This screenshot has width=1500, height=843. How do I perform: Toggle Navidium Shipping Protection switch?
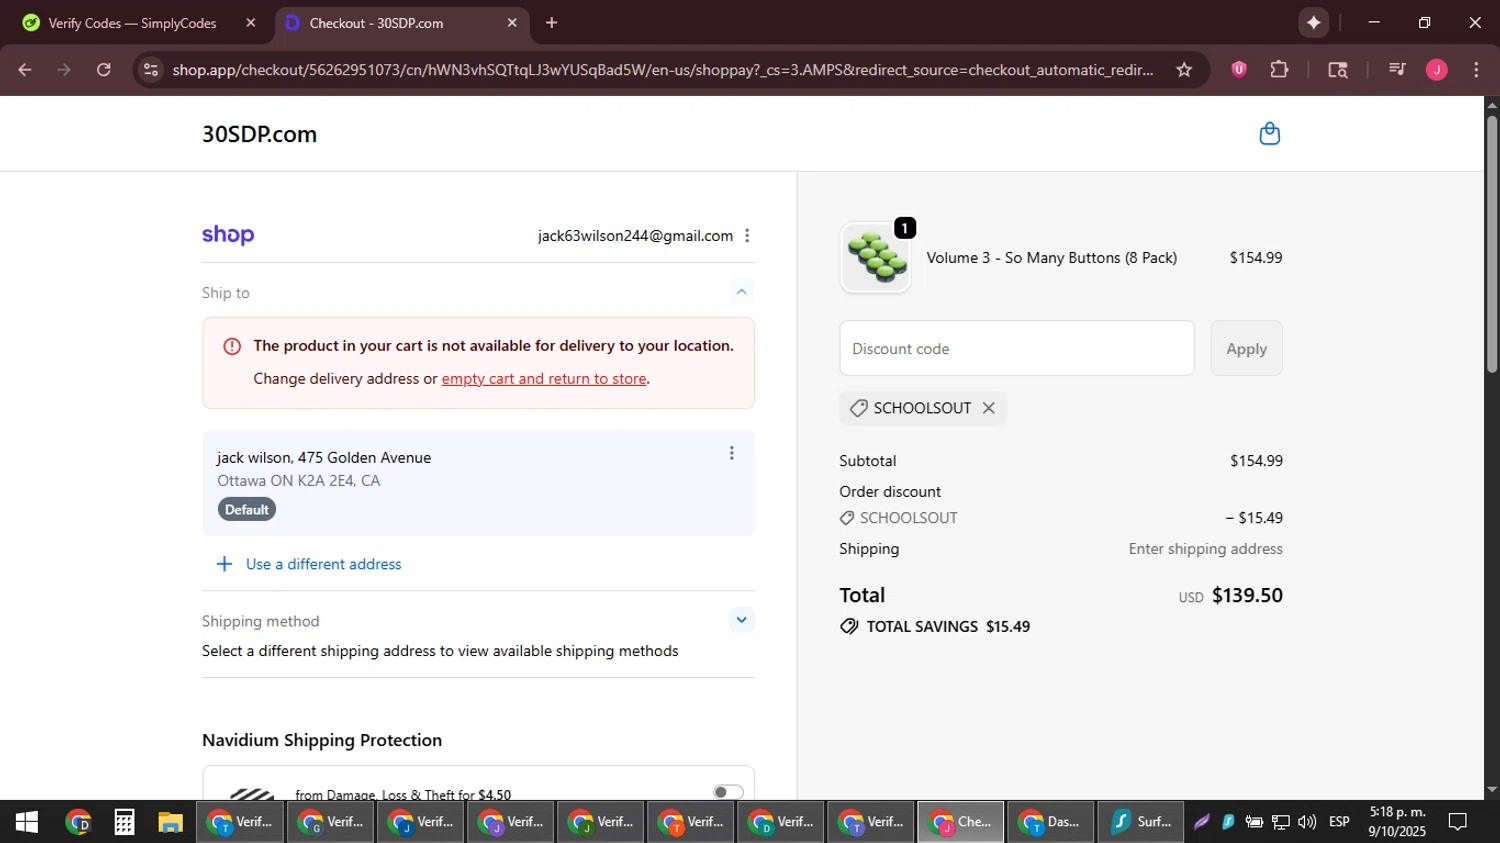[x=728, y=792]
